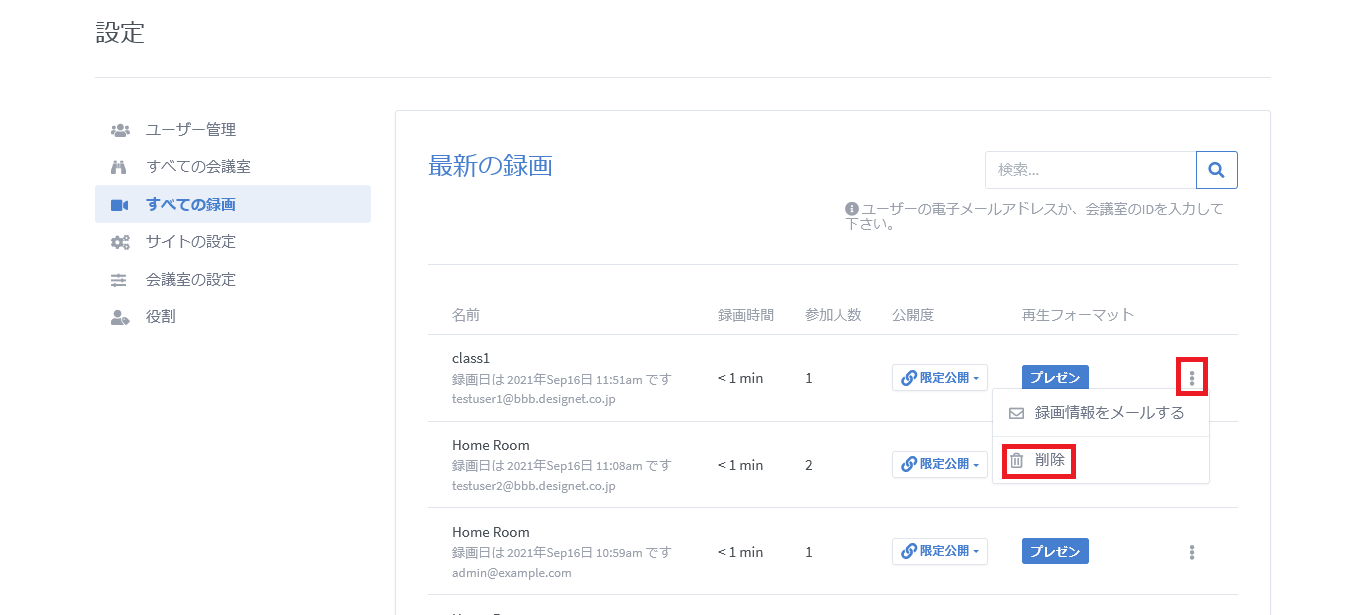This screenshot has width=1366, height=615.
Task: Play the class1 プレゼン recording
Action: (1055, 378)
